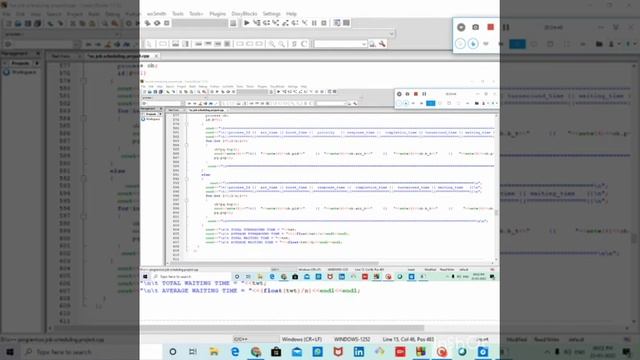Stop the debugger with the square icon
The image size is (640, 360).
[x=324, y=23]
